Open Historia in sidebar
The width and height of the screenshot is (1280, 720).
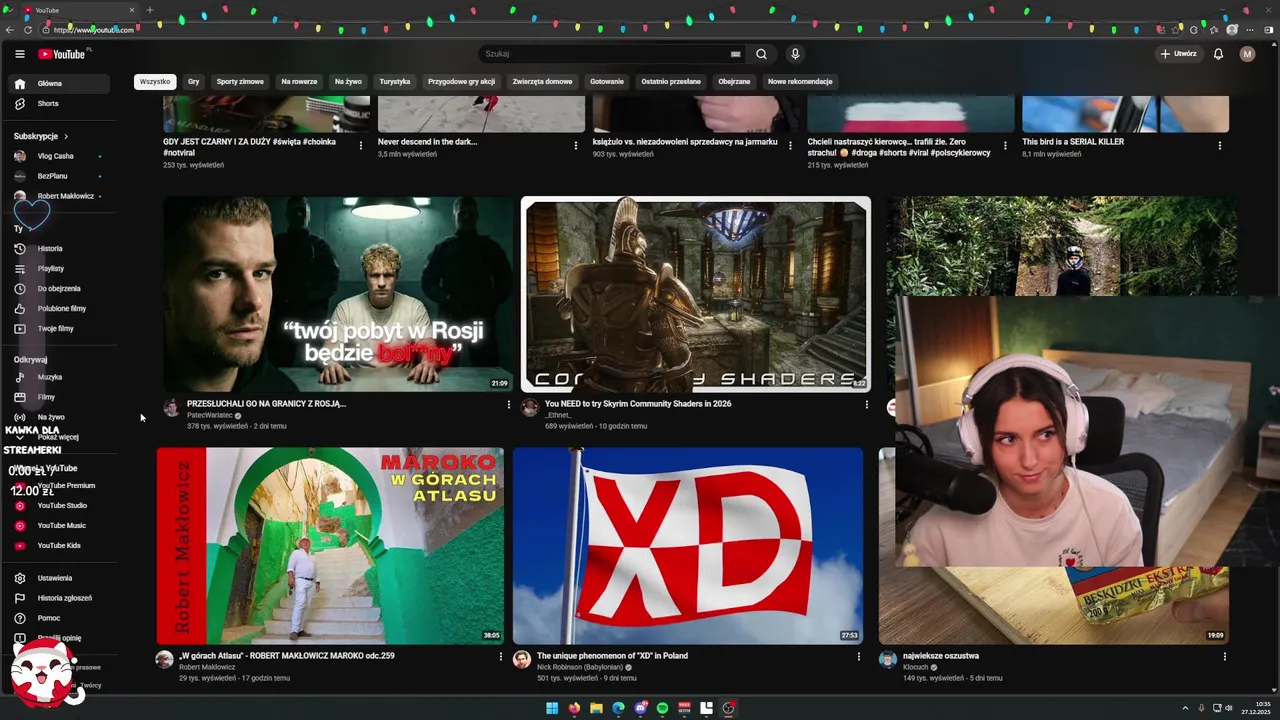pos(60,249)
